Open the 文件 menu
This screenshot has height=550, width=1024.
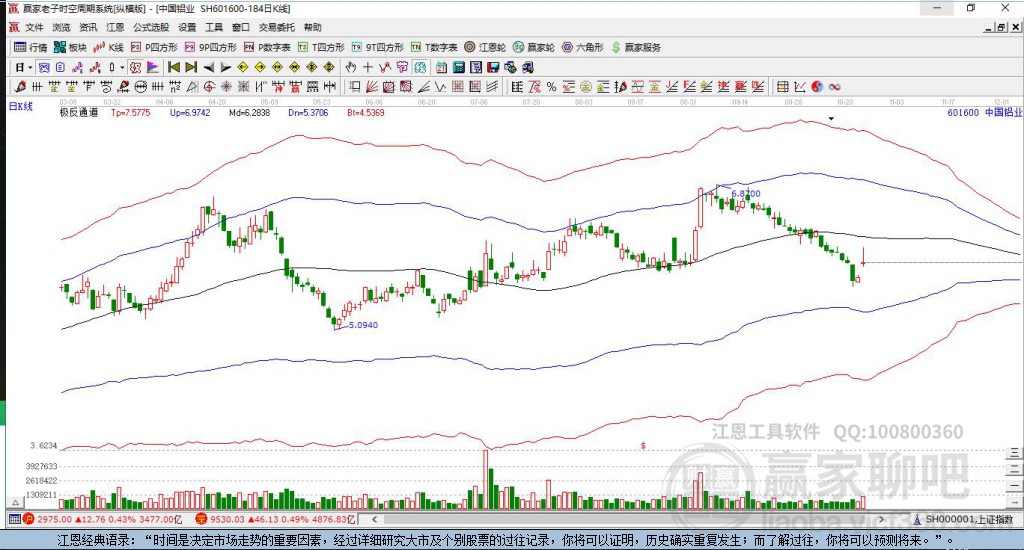(34, 27)
